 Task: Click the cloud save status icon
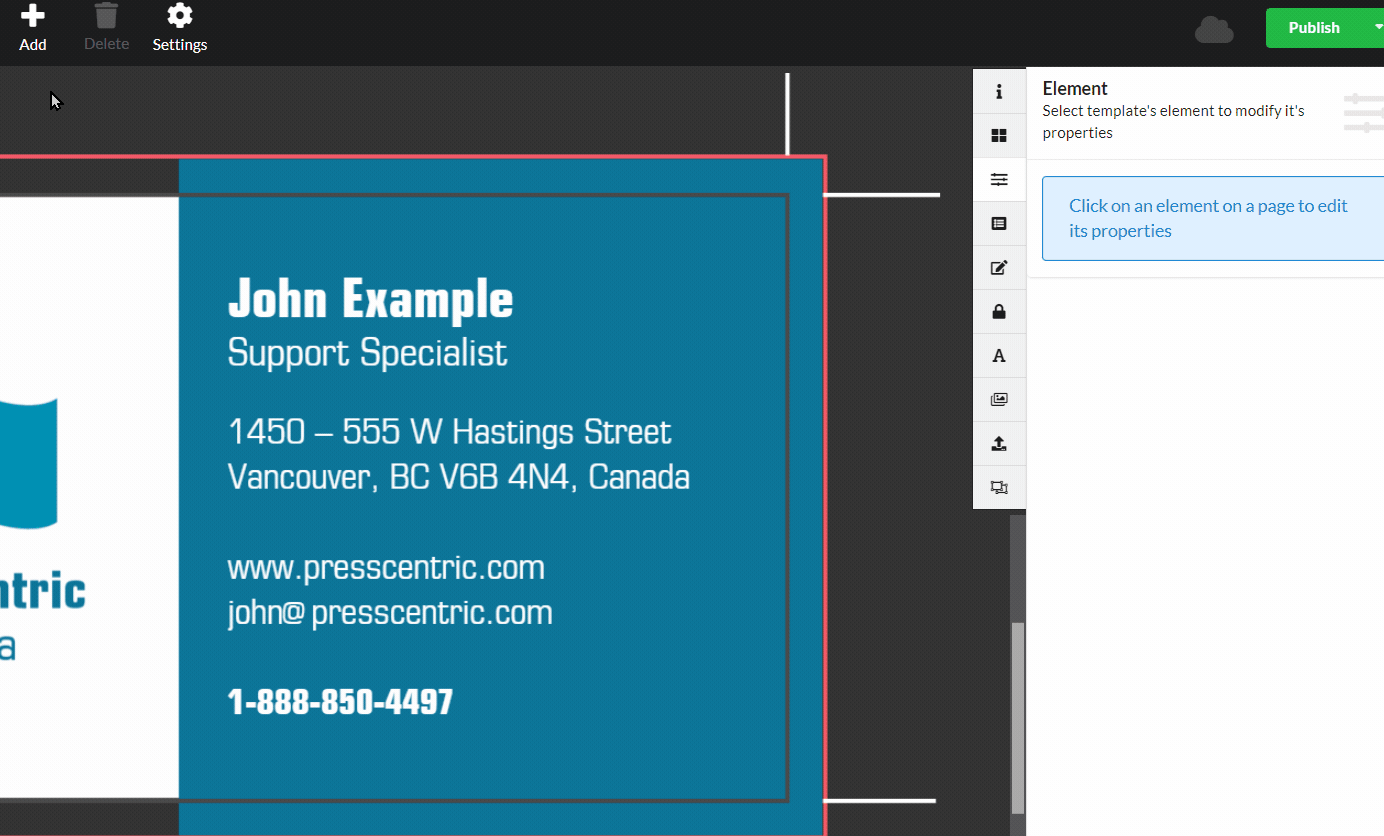[1214, 30]
